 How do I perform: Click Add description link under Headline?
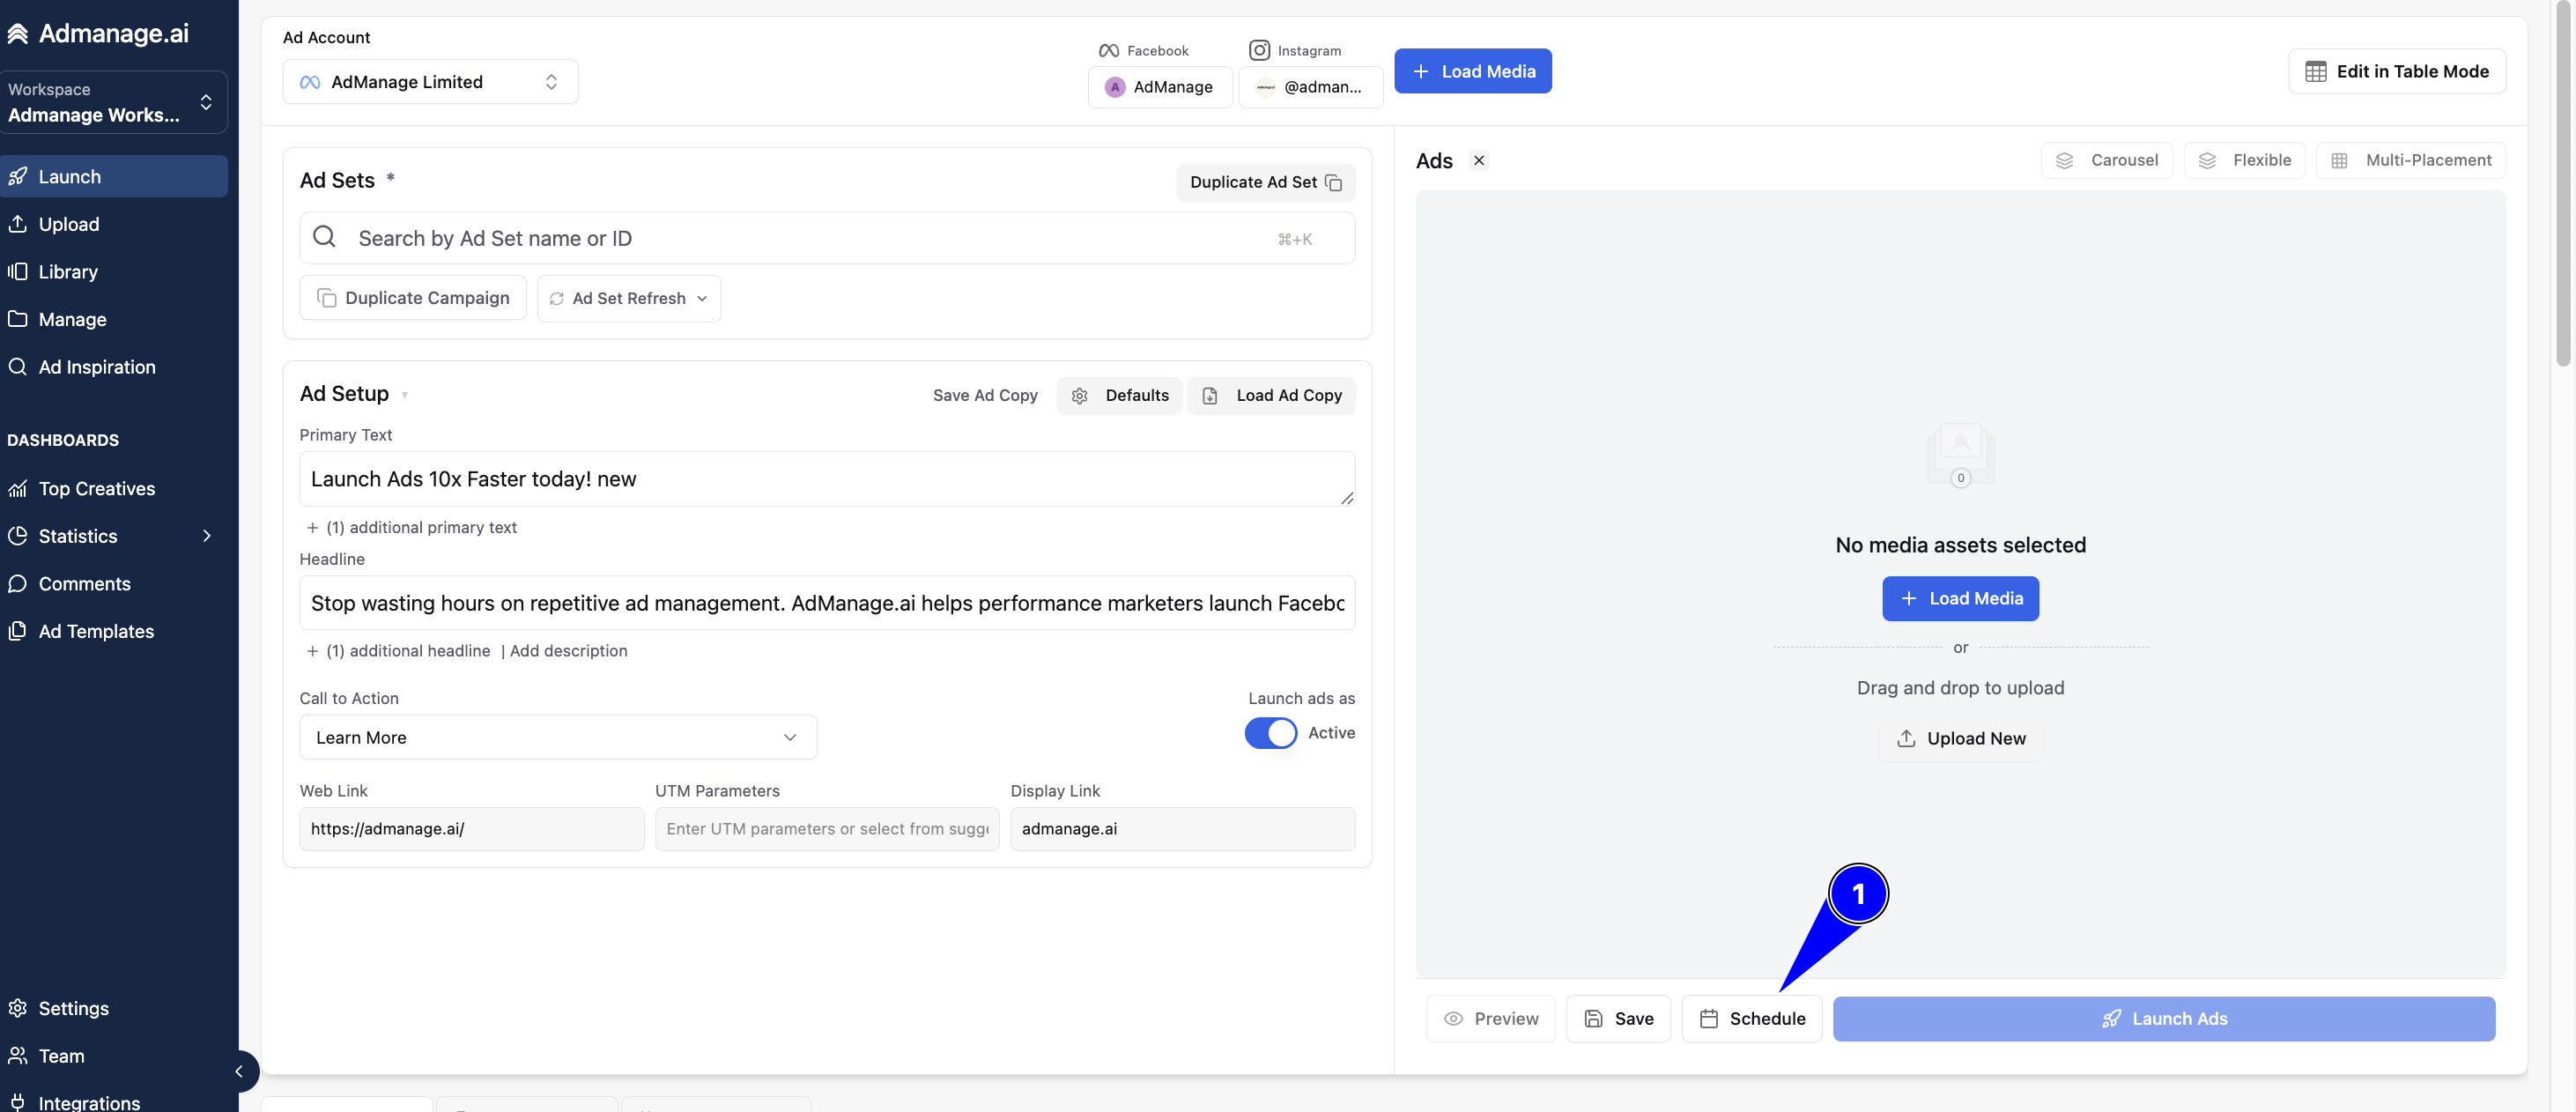[569, 651]
